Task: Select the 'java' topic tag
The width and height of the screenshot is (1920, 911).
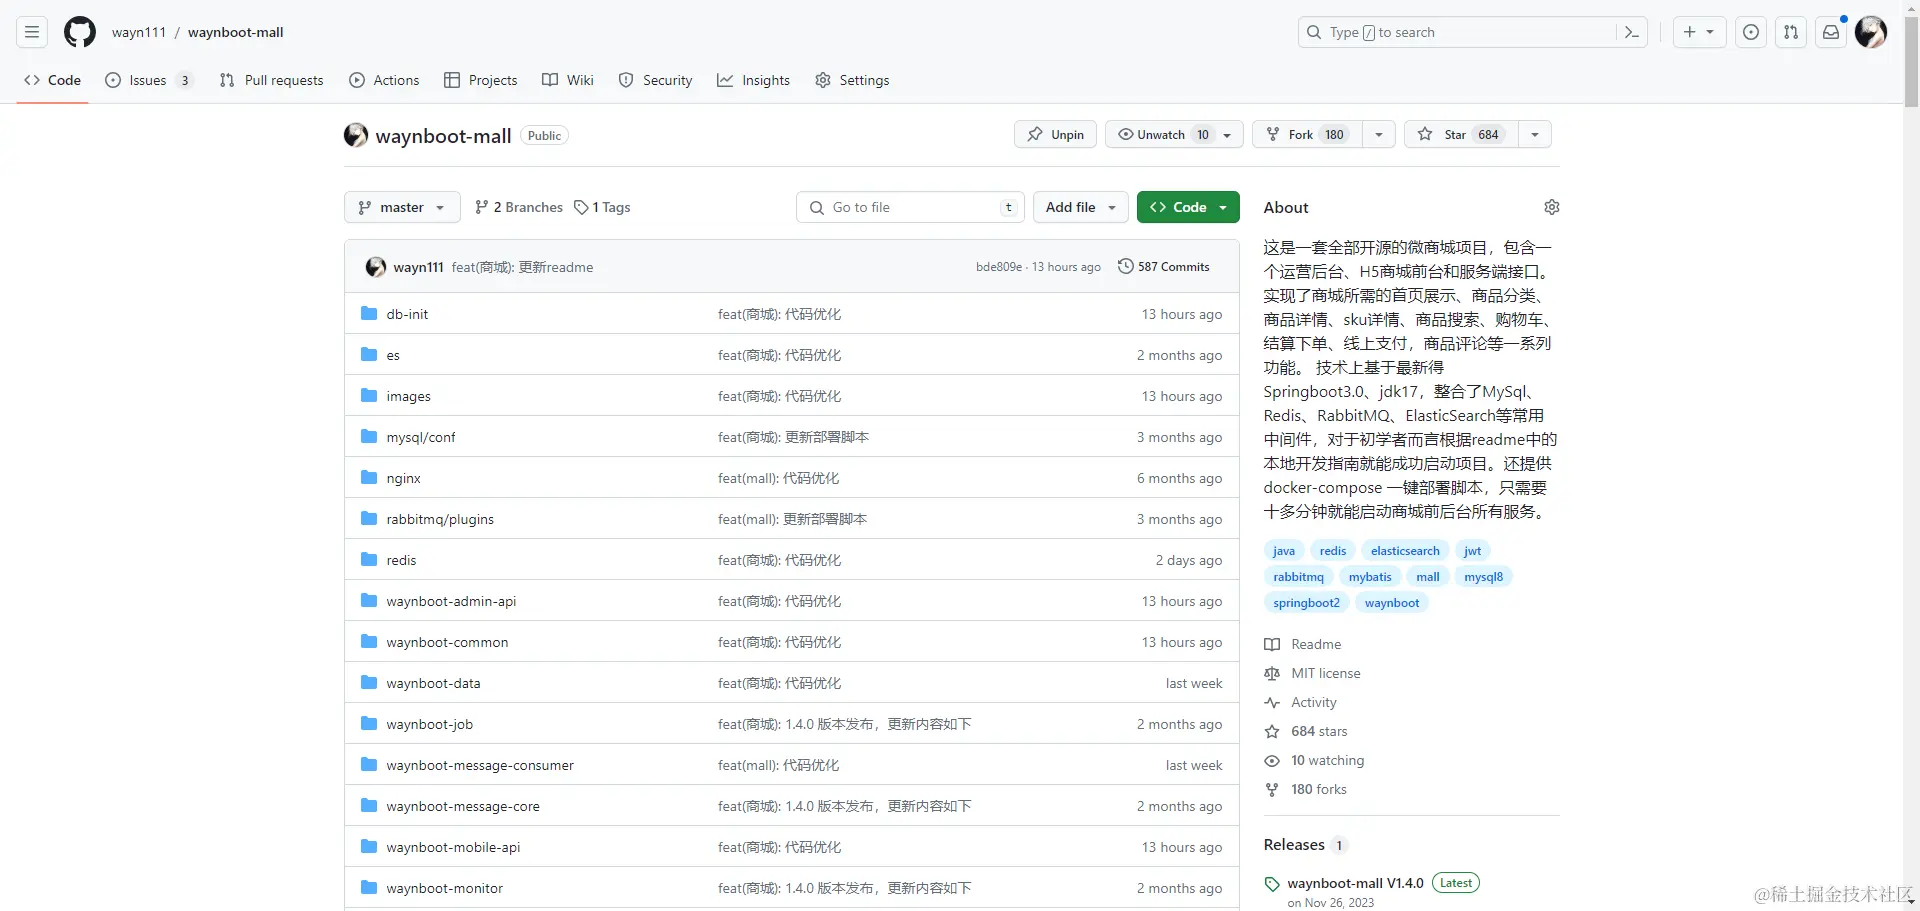Action: pyautogui.click(x=1284, y=551)
